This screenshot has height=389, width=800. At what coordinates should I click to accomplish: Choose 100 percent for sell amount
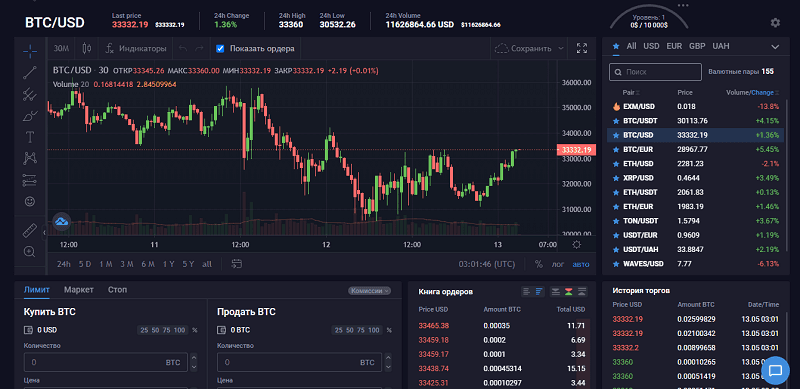click(x=373, y=330)
